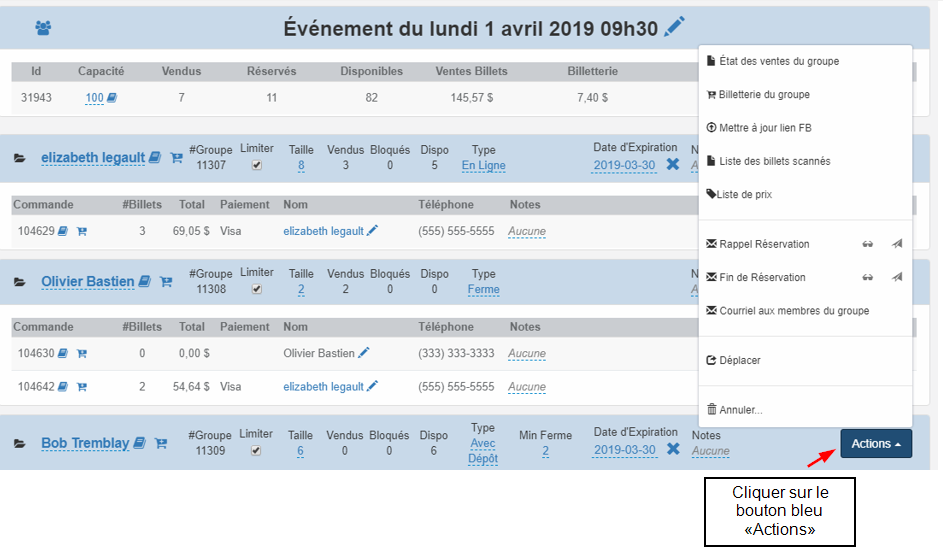Edit name pencil on order 104642
Image resolution: width=943 pixels, height=556 pixels.
[372, 386]
